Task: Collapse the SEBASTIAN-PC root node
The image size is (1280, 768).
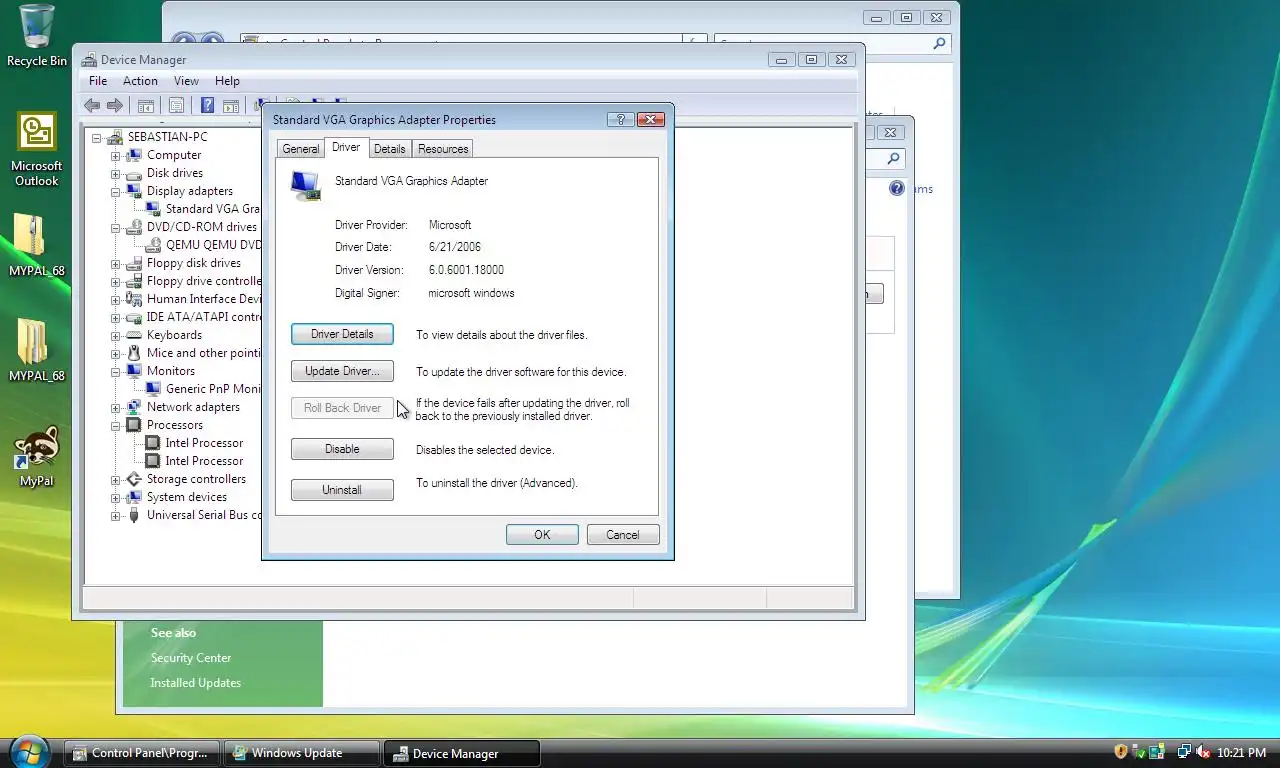Action: [x=97, y=137]
